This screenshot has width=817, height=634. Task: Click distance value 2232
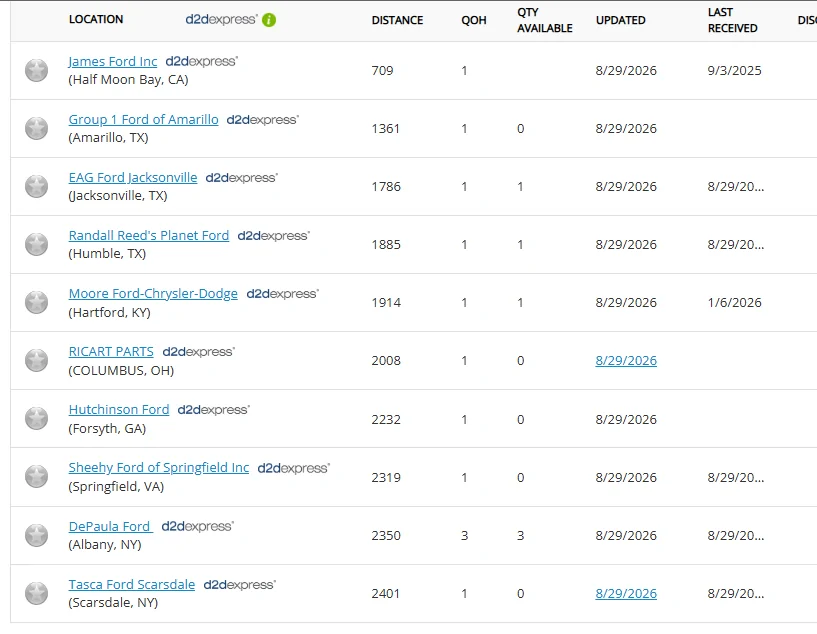386,420
